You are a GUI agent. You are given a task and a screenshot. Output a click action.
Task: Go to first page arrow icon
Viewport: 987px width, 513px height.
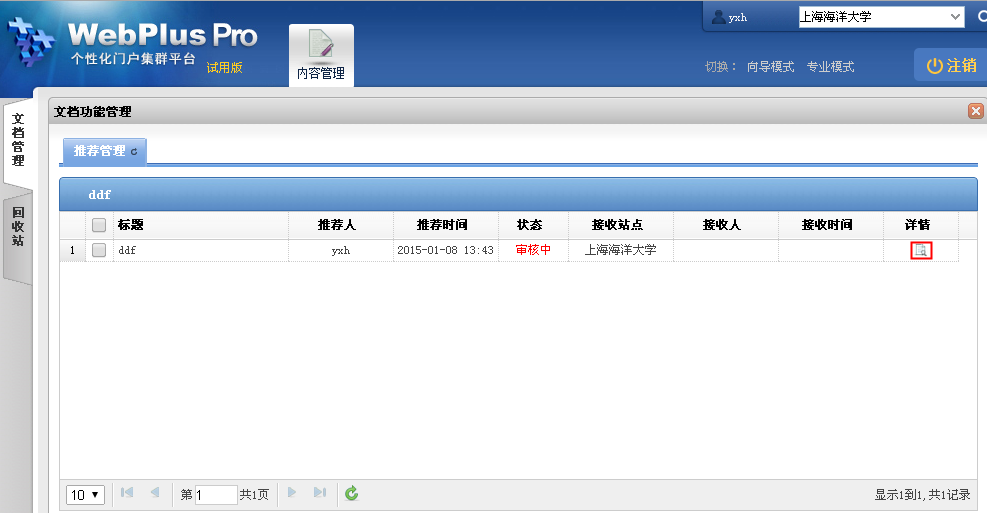point(127,493)
